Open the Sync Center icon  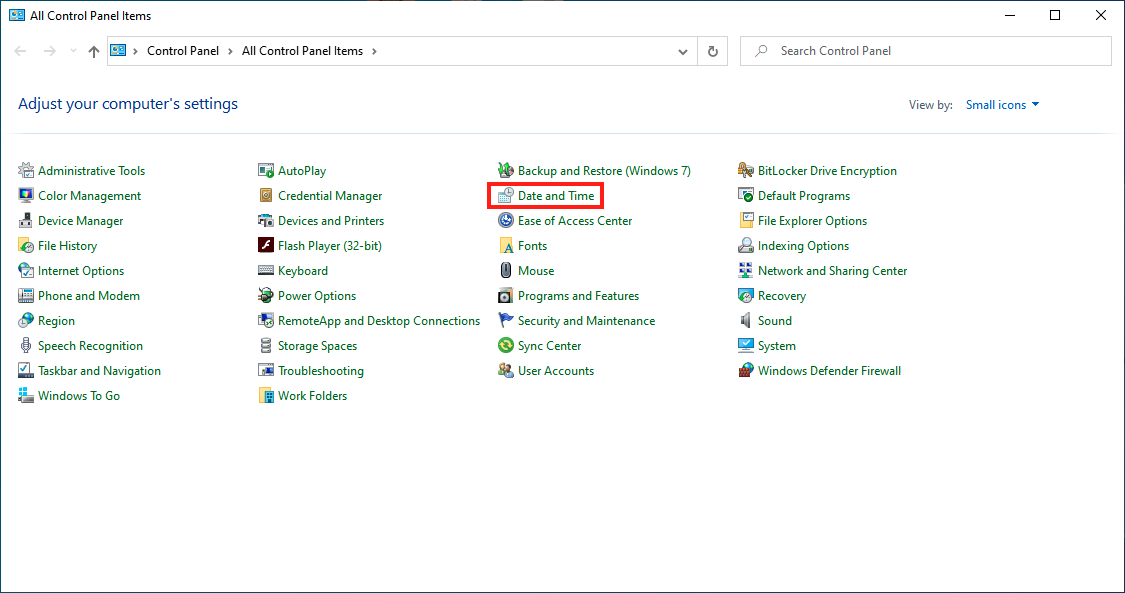[506, 346]
